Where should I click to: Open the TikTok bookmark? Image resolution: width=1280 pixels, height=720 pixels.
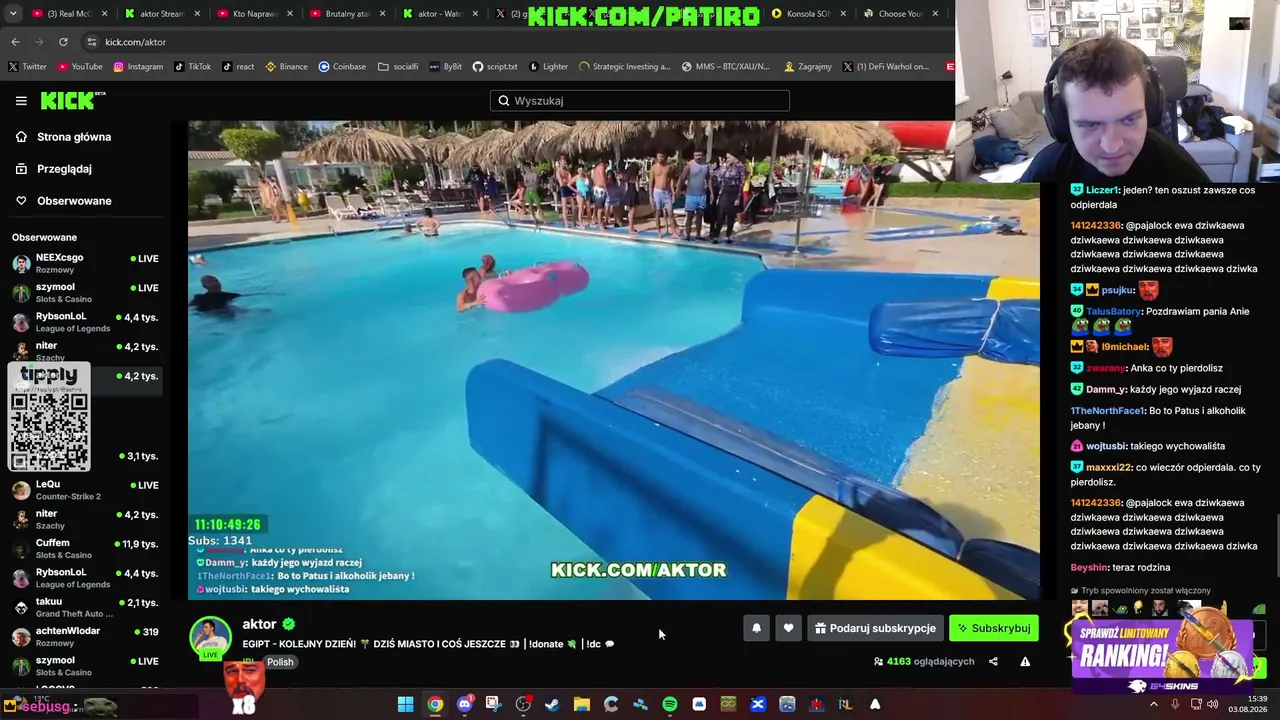coord(193,67)
